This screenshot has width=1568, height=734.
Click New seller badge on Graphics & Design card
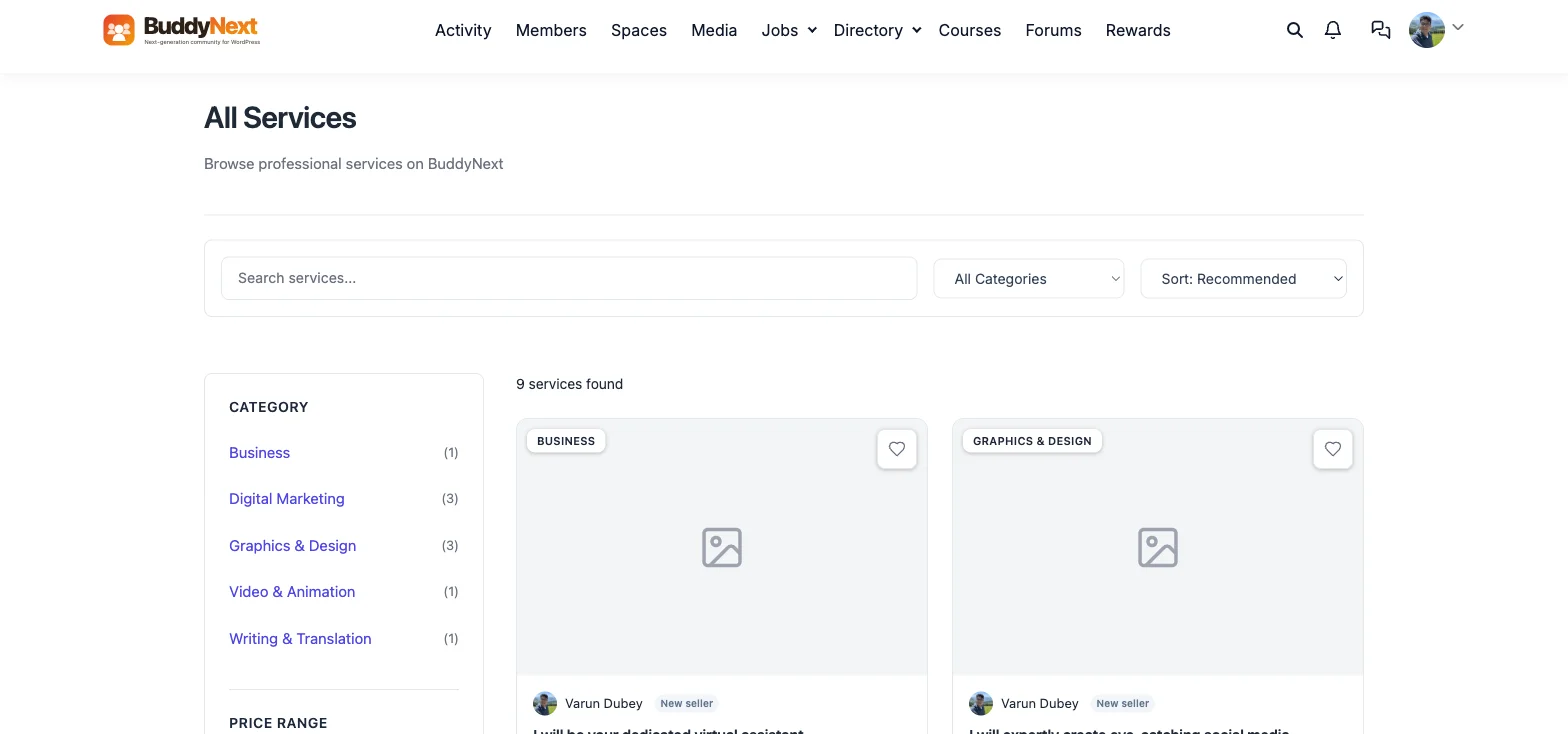click(x=1123, y=703)
